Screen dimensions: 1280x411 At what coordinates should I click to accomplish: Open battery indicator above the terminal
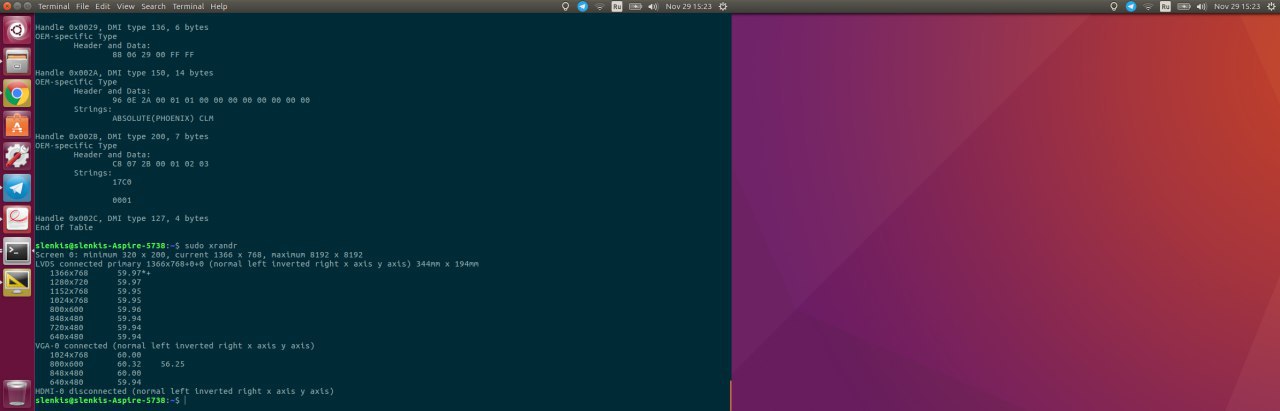pyautogui.click(x=634, y=6)
